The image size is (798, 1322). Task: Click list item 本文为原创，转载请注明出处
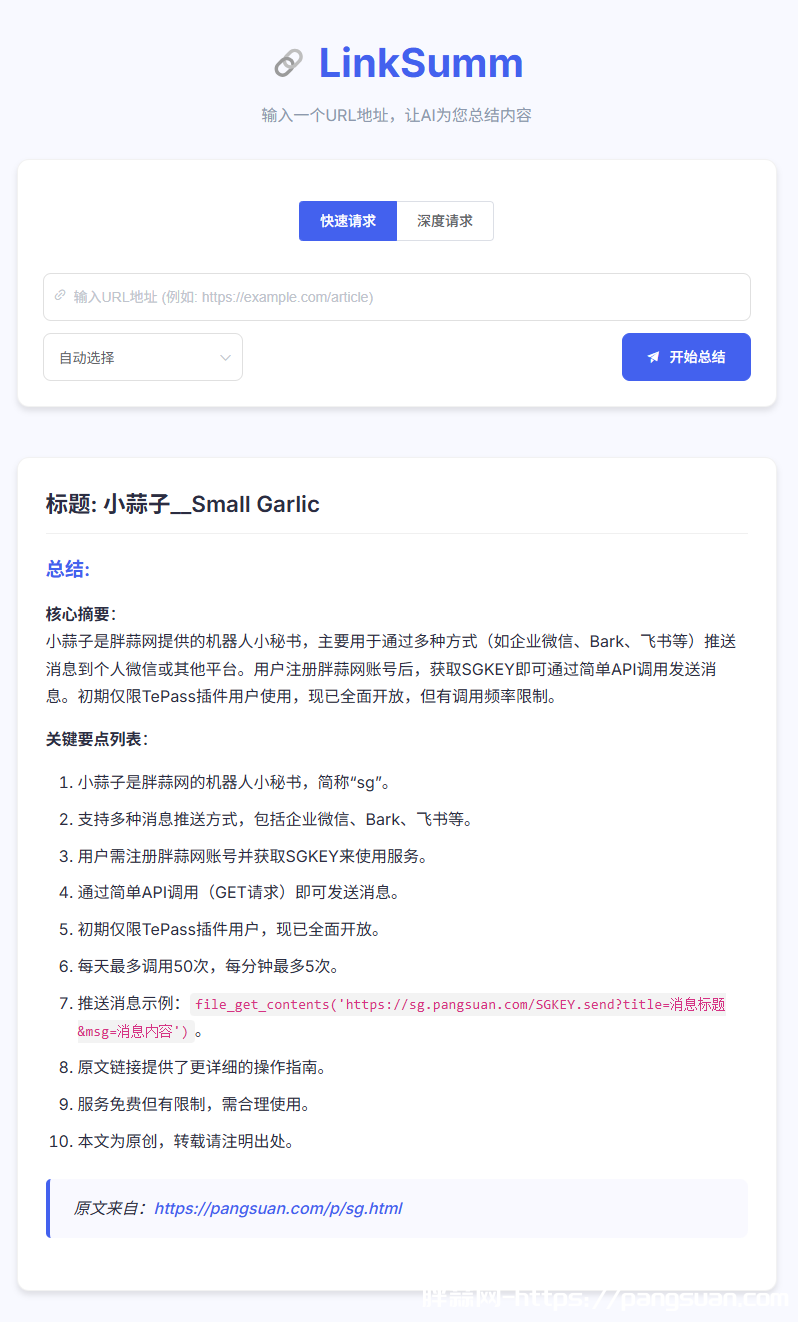pos(186,1141)
